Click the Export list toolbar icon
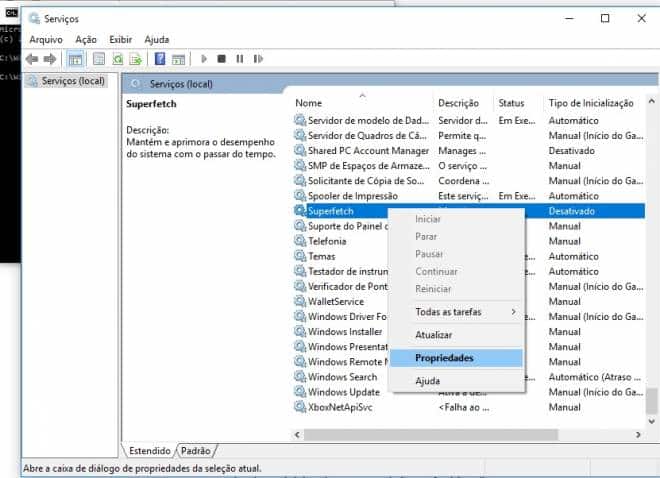Screen dimensions: 660x478 [x=136, y=59]
